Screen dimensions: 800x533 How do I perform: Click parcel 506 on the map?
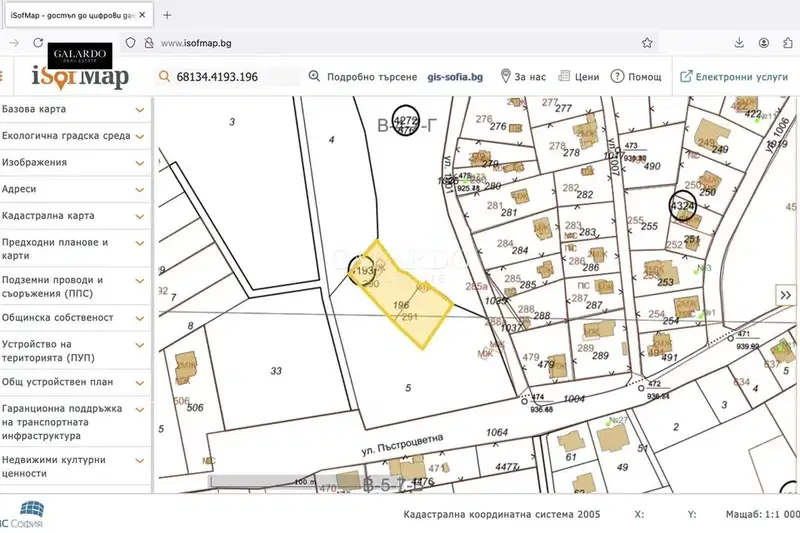(195, 408)
